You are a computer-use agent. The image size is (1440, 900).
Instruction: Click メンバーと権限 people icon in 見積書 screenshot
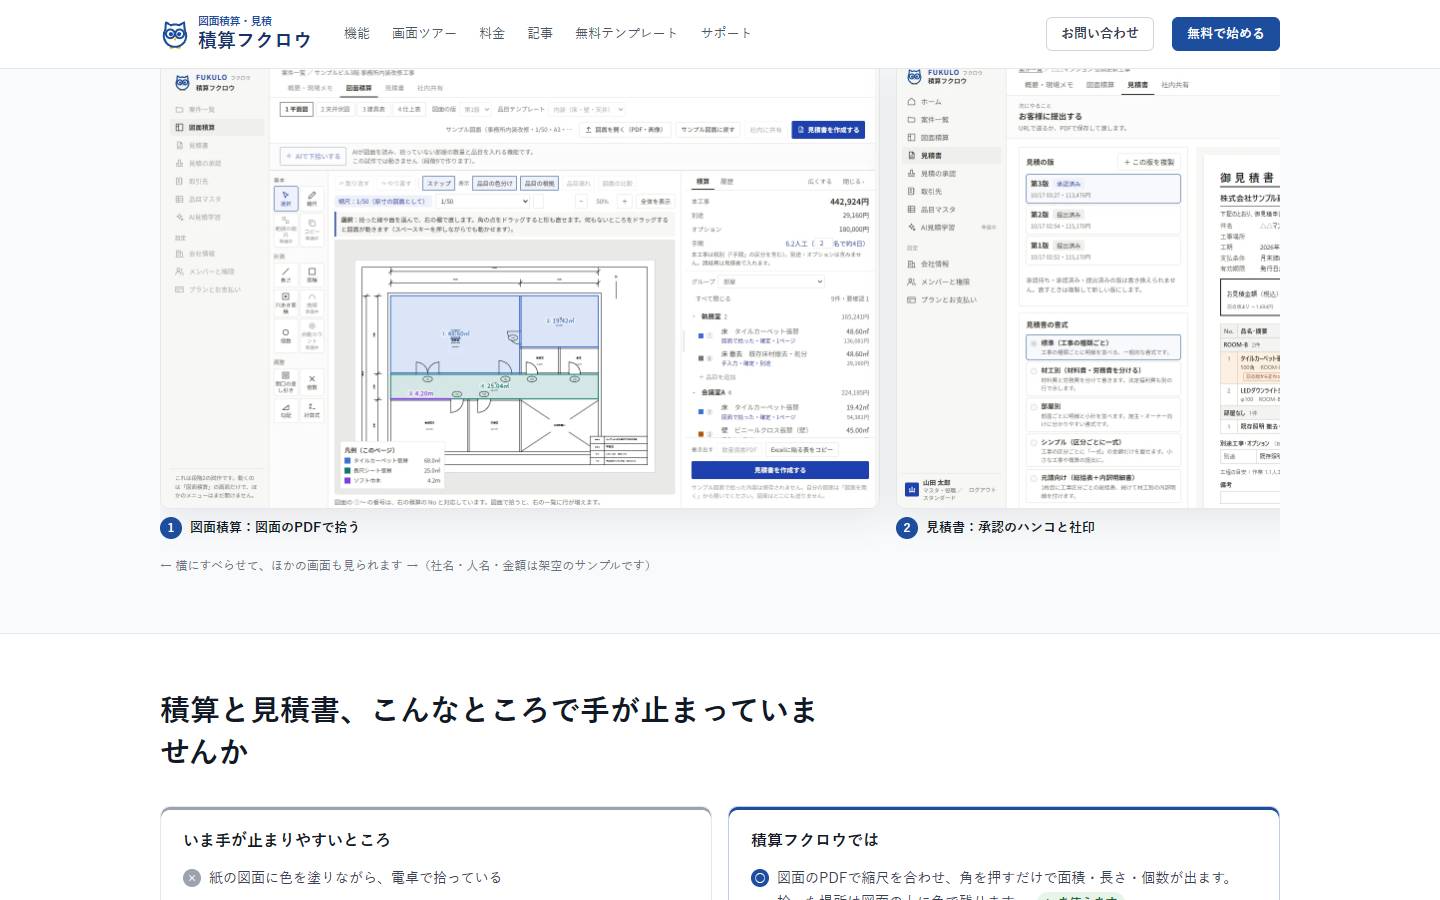[912, 282]
